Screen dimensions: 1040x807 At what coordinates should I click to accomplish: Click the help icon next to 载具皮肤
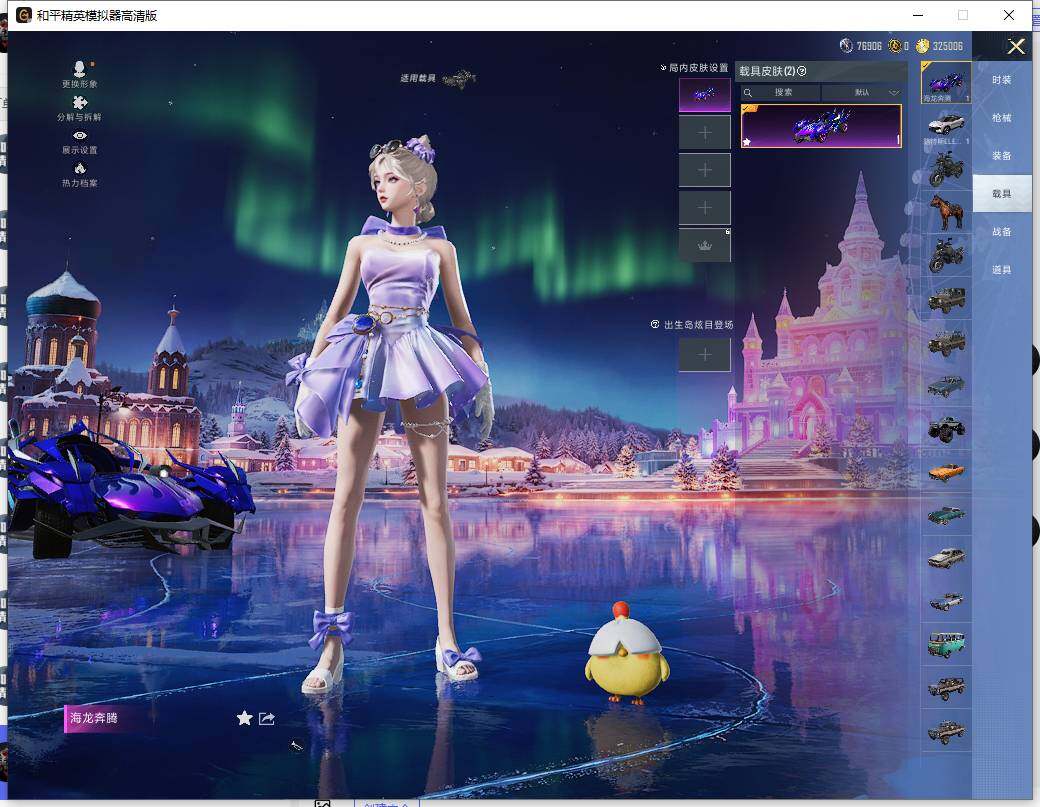click(x=802, y=71)
